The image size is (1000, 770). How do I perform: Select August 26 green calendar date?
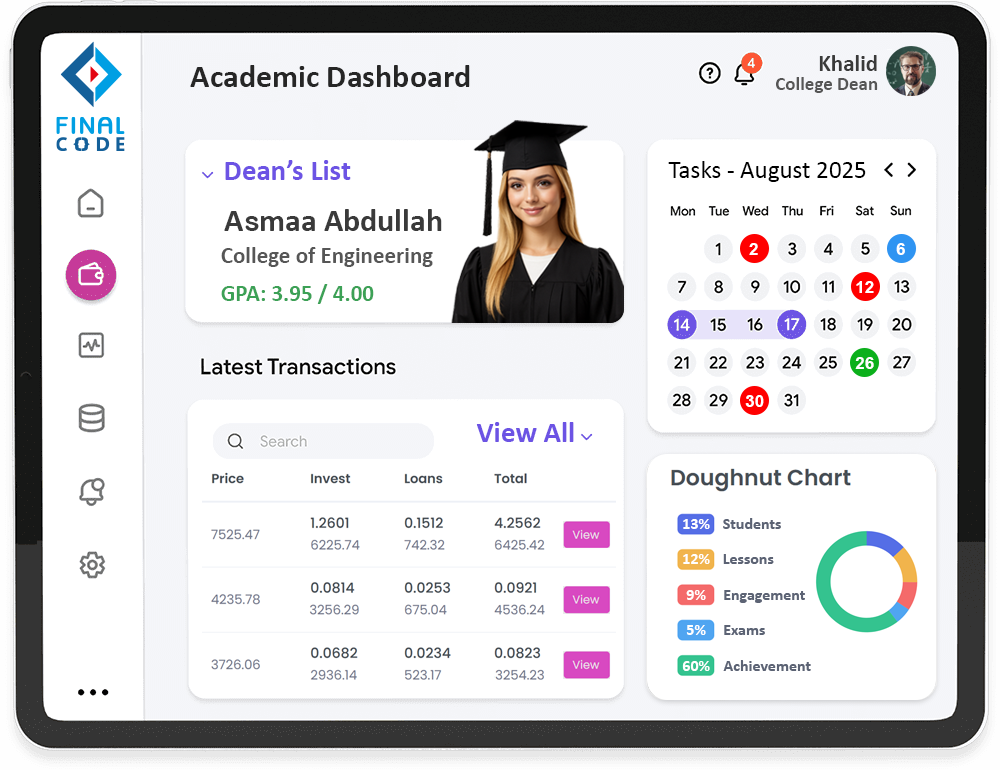865,362
